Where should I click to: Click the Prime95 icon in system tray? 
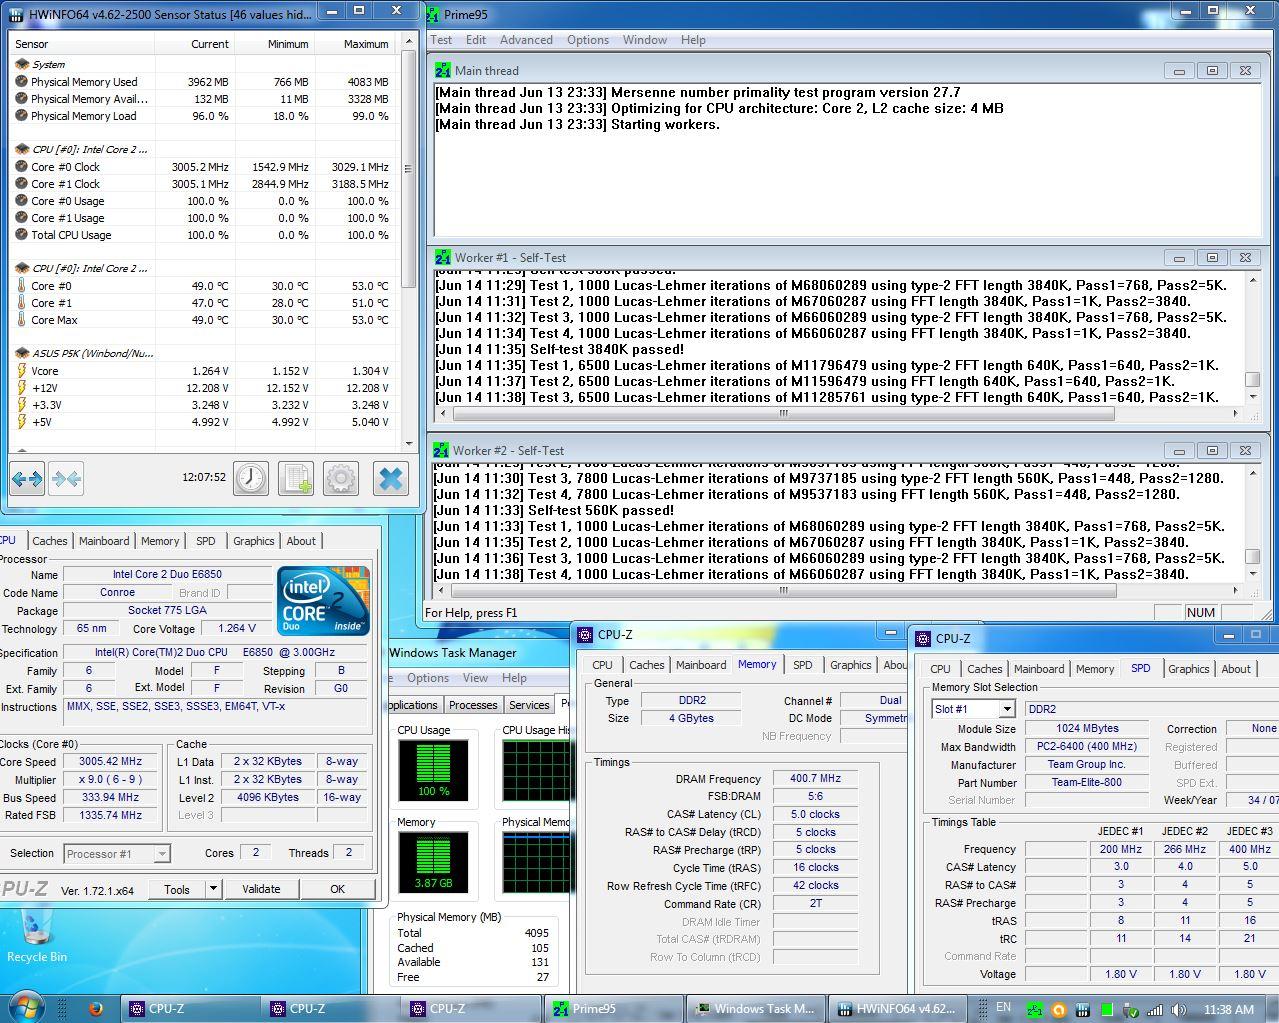point(1035,1009)
